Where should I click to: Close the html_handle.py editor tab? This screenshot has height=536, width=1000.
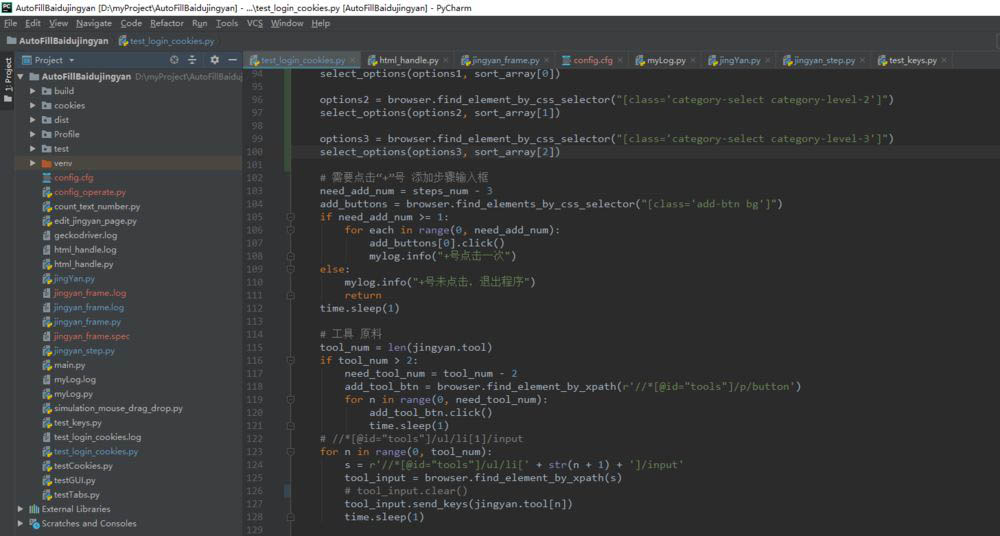(x=445, y=61)
